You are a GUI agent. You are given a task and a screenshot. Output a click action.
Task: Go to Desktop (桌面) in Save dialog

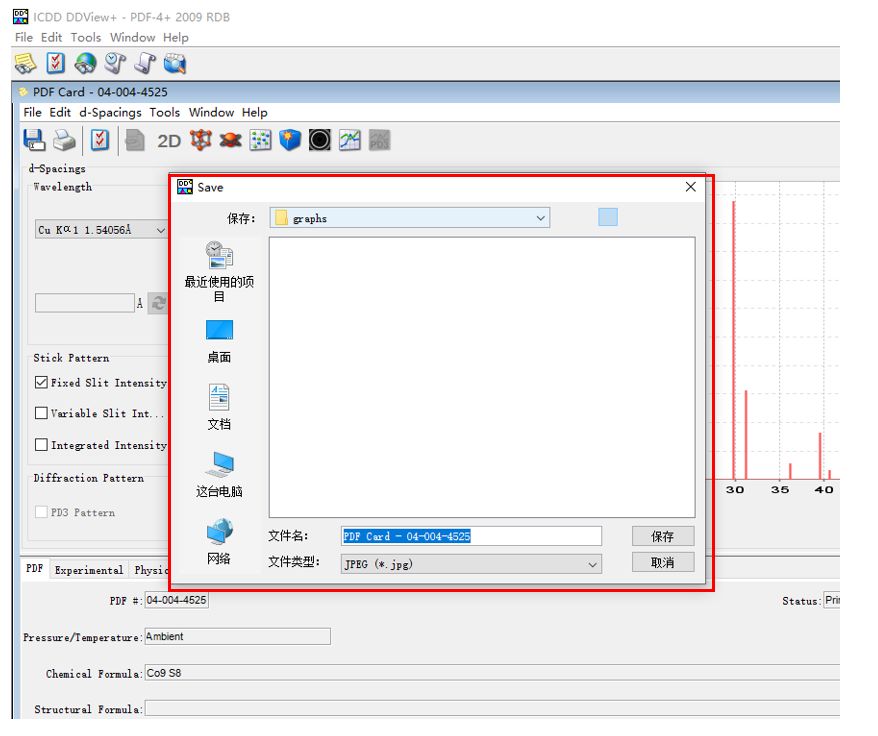pyautogui.click(x=219, y=342)
